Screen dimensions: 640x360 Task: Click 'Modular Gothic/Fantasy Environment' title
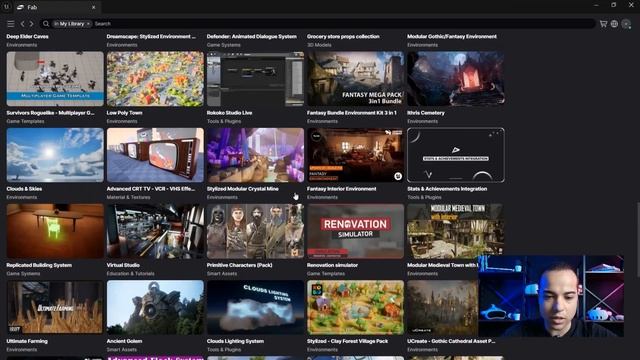(x=452, y=36)
